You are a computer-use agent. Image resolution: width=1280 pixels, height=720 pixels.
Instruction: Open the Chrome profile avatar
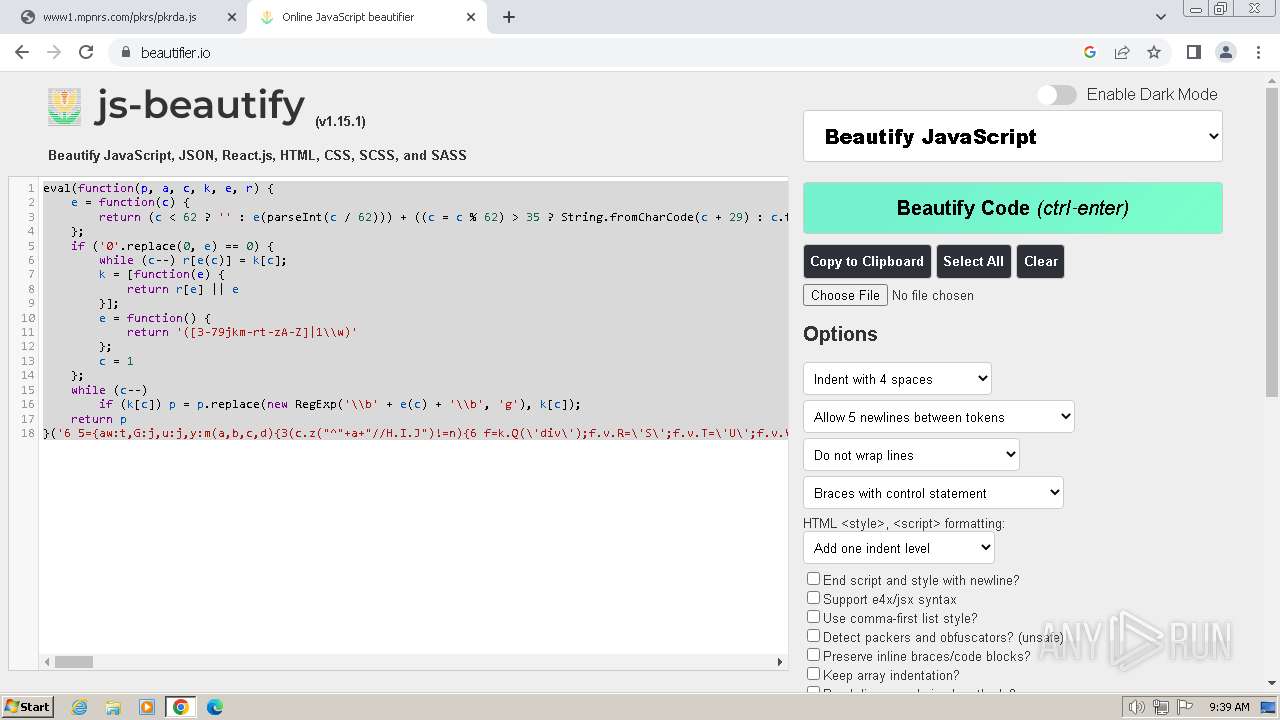(1225, 52)
